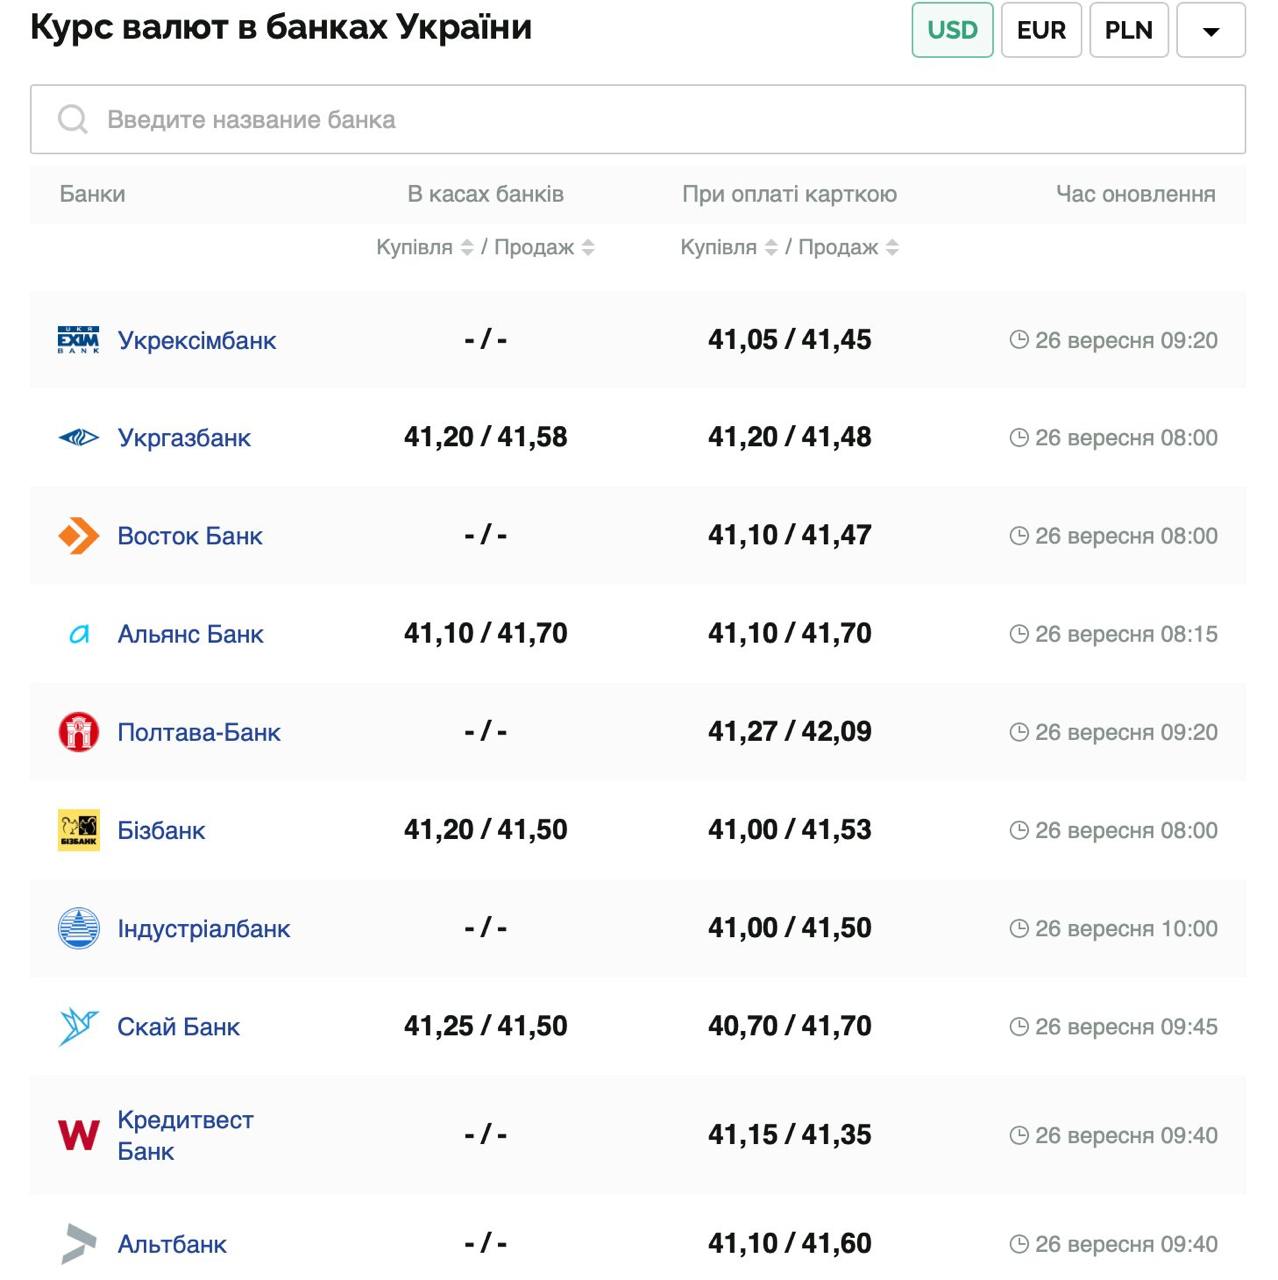Click the Ukreximbank logo icon
This screenshot has height=1280, width=1278.
point(78,340)
